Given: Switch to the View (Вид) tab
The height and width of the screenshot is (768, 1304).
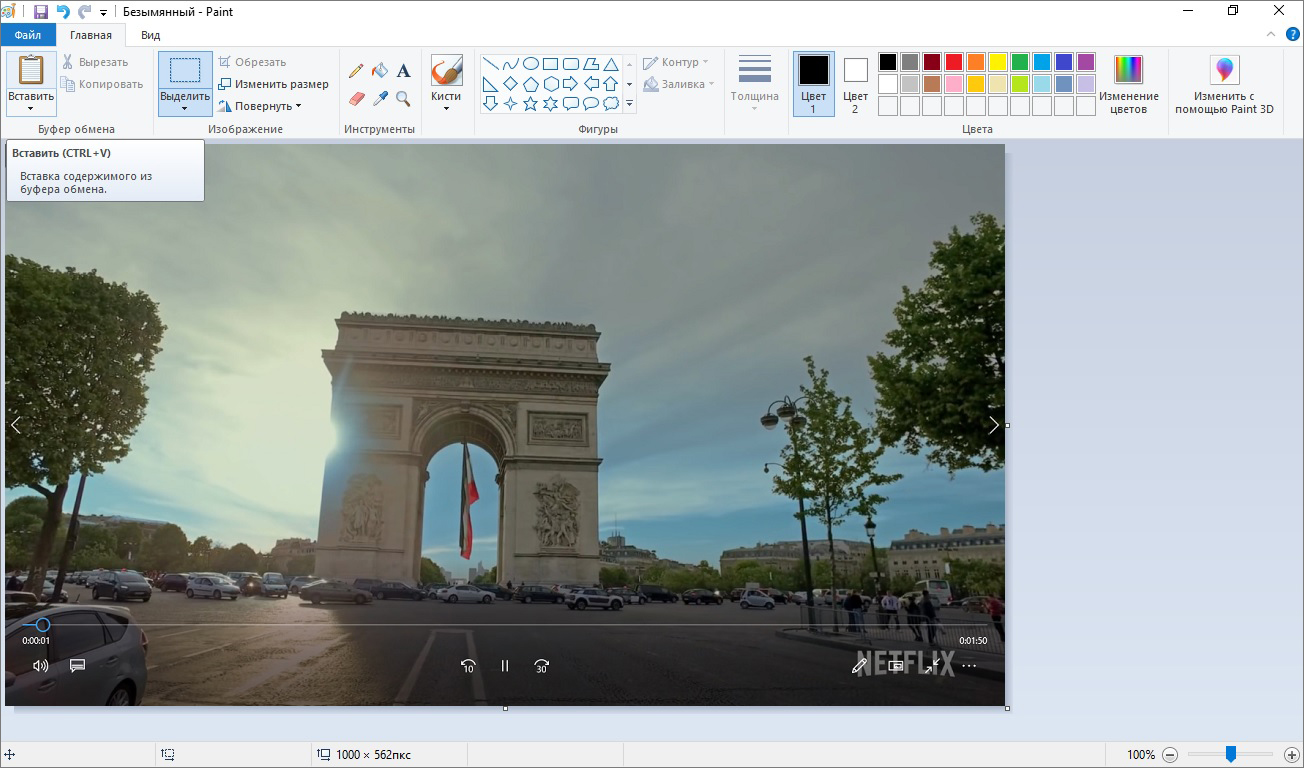Looking at the screenshot, I should (150, 35).
